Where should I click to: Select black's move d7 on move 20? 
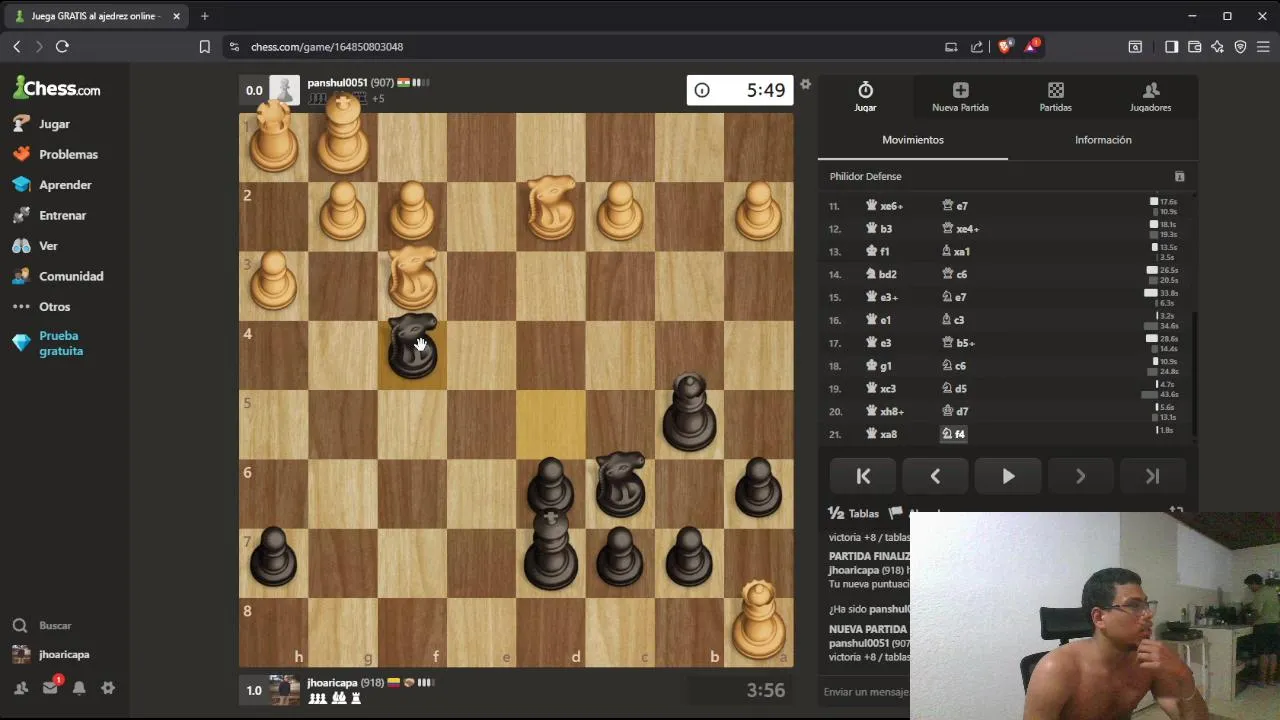click(x=955, y=411)
